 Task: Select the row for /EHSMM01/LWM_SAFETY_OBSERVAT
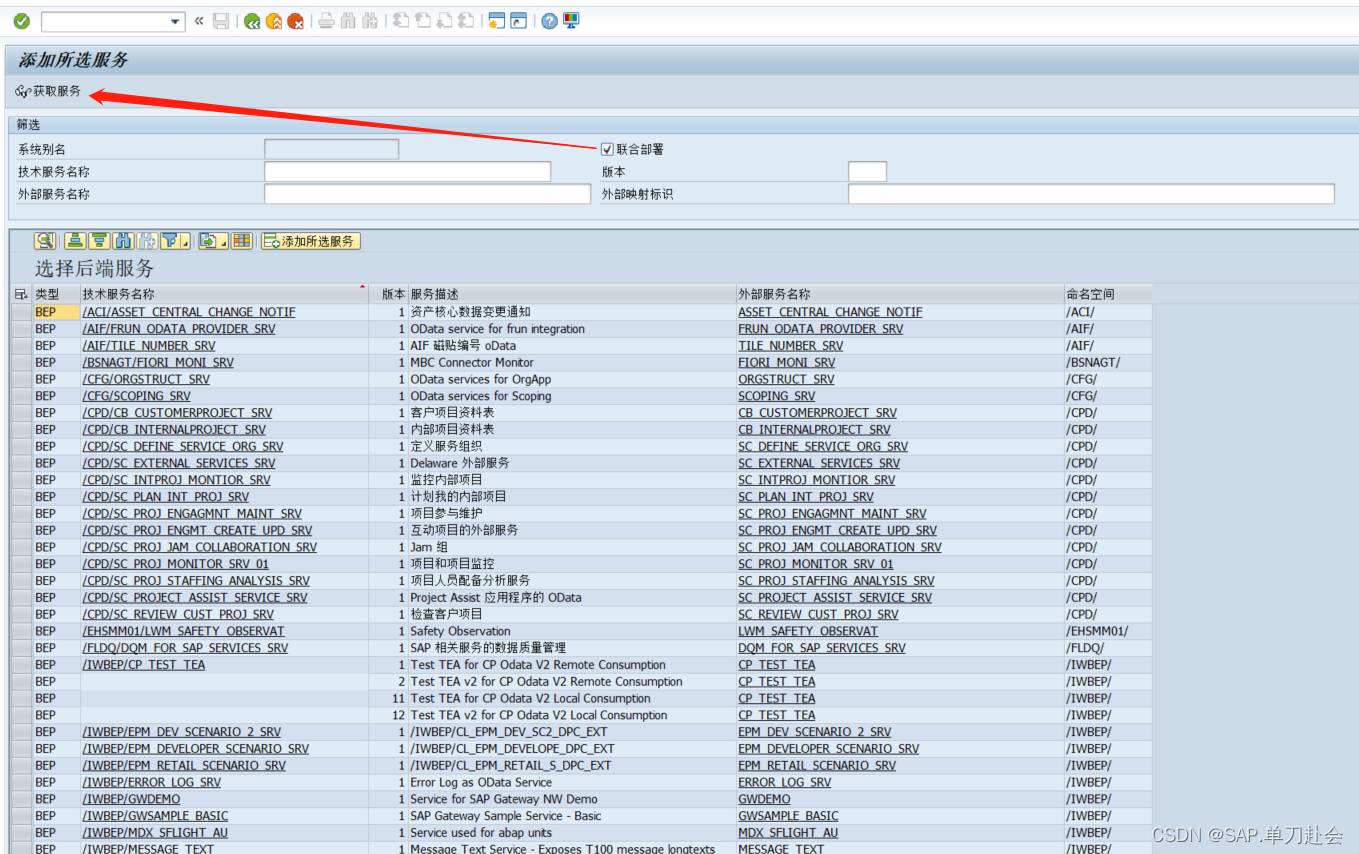pos(21,631)
